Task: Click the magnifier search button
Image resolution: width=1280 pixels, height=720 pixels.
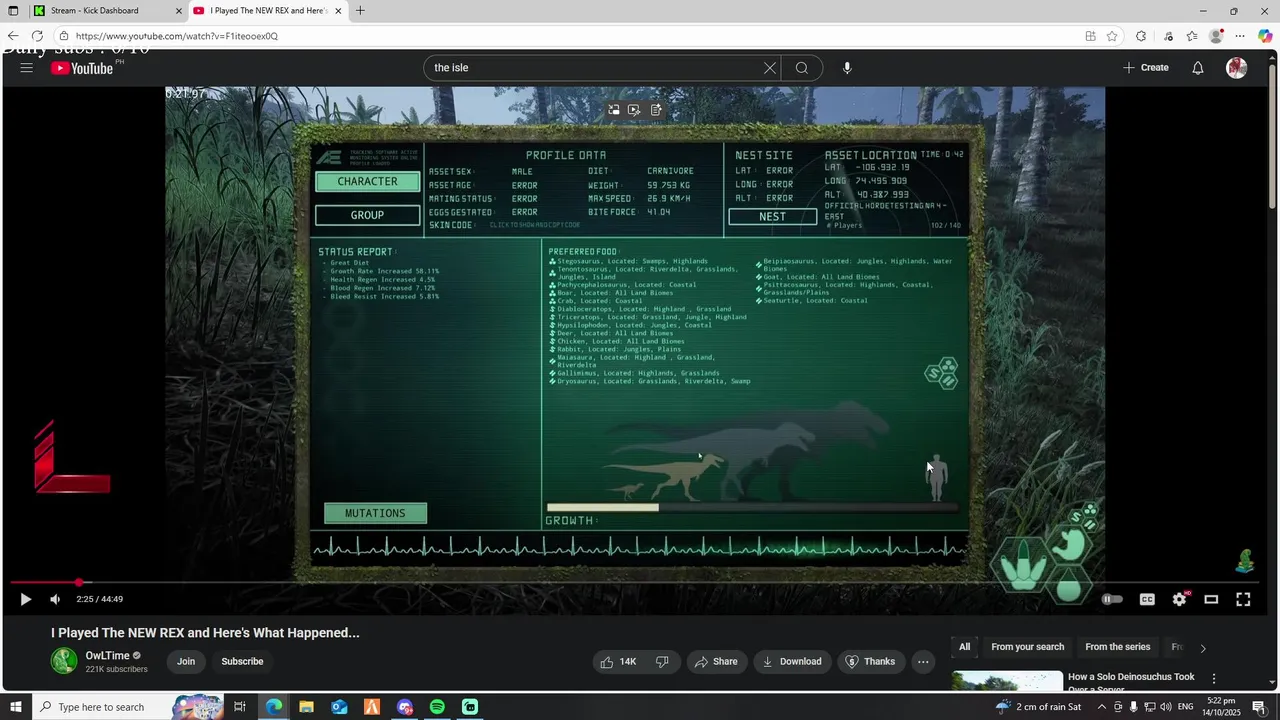Action: [802, 68]
